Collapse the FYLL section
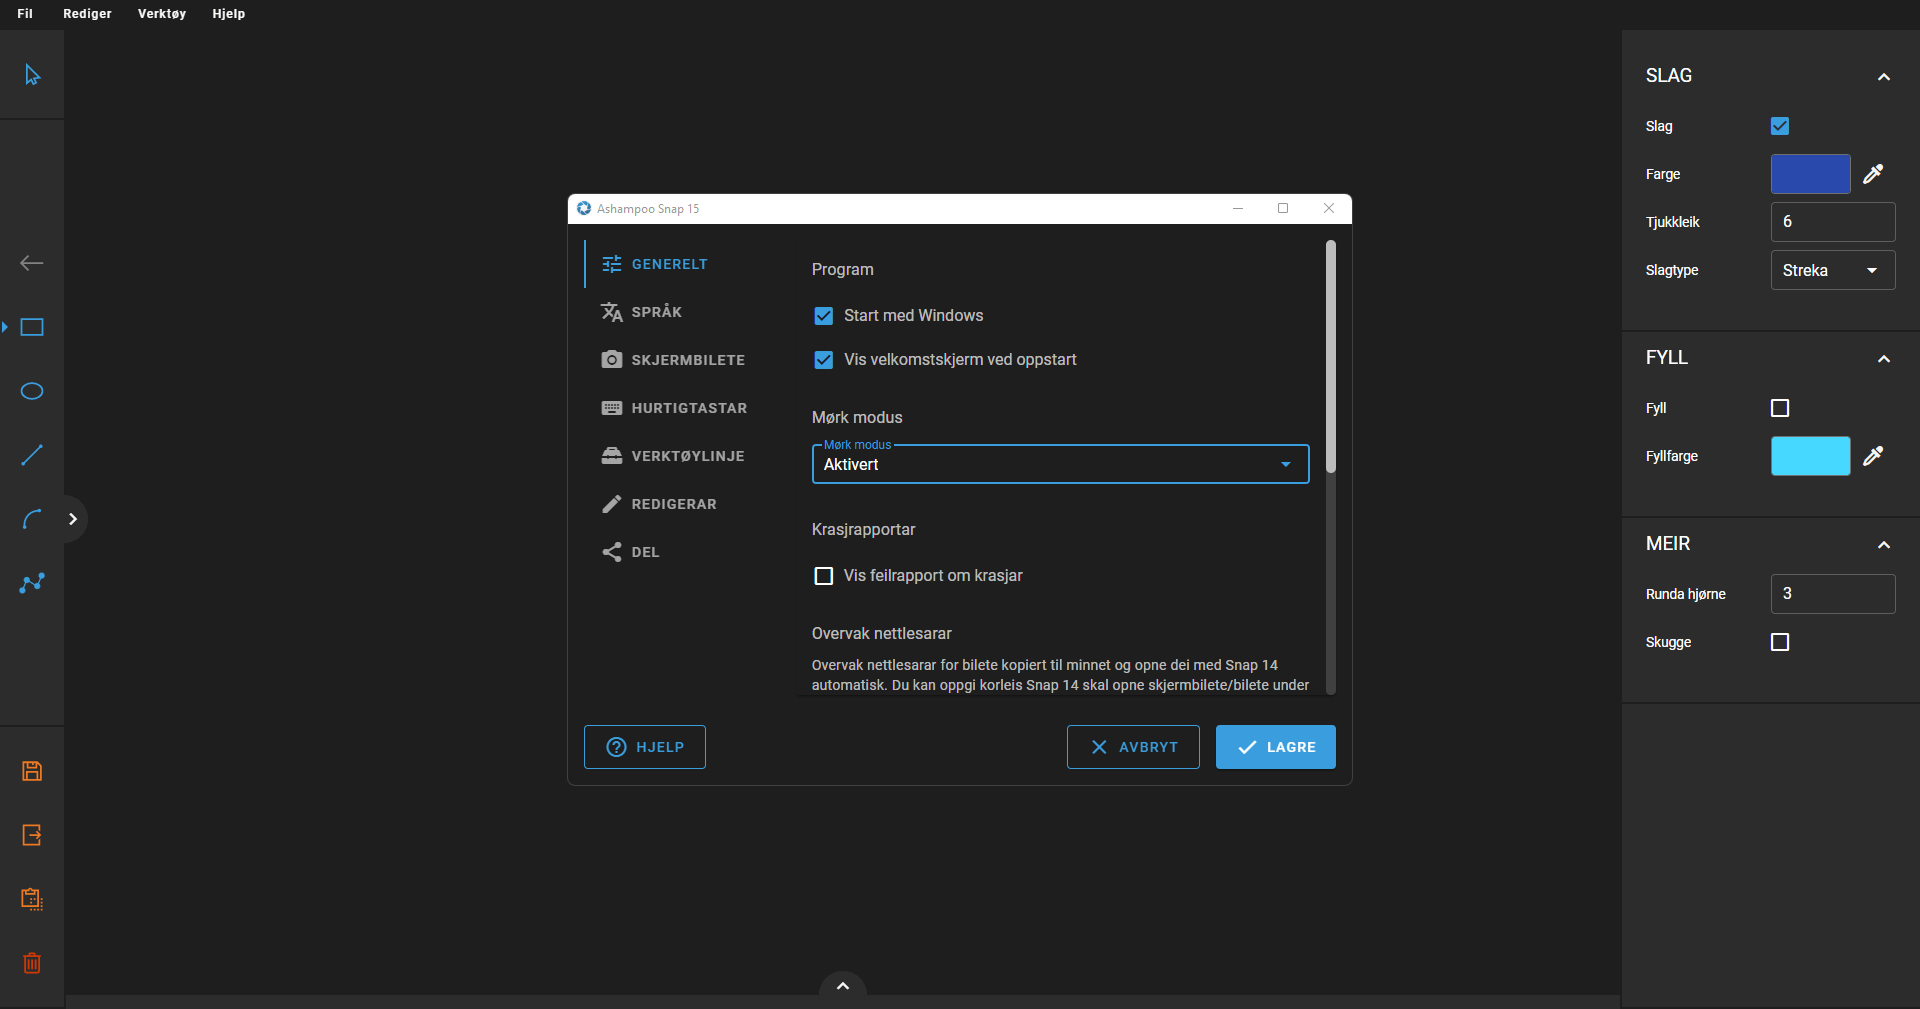 coord(1884,359)
